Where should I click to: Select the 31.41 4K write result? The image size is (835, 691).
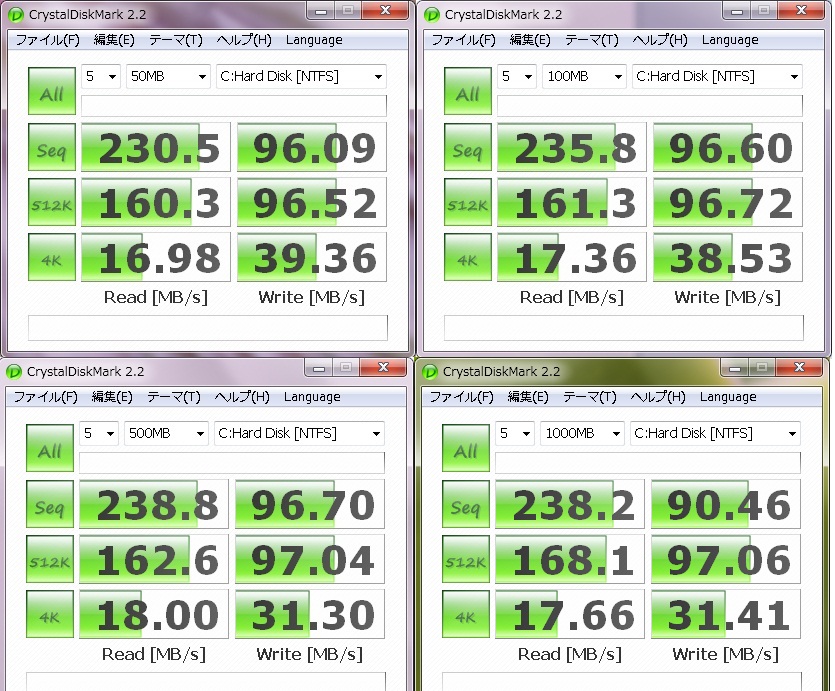coord(726,614)
